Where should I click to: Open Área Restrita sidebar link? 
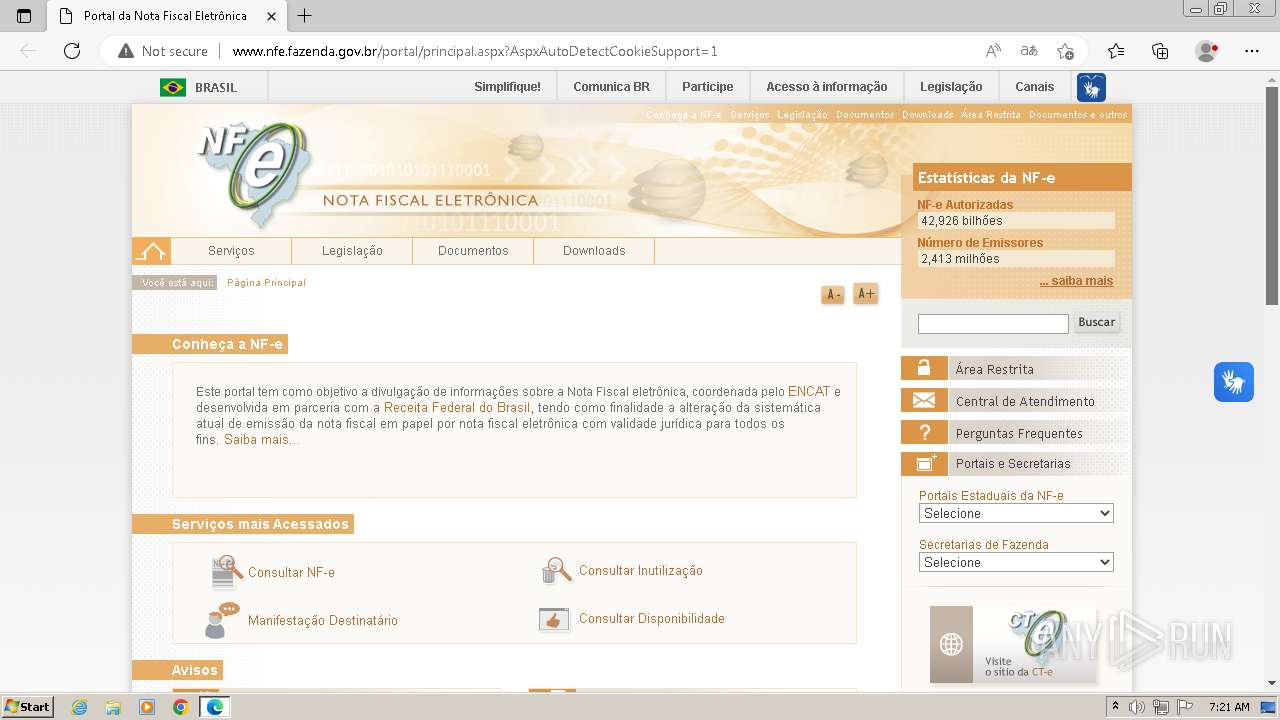click(x=995, y=369)
